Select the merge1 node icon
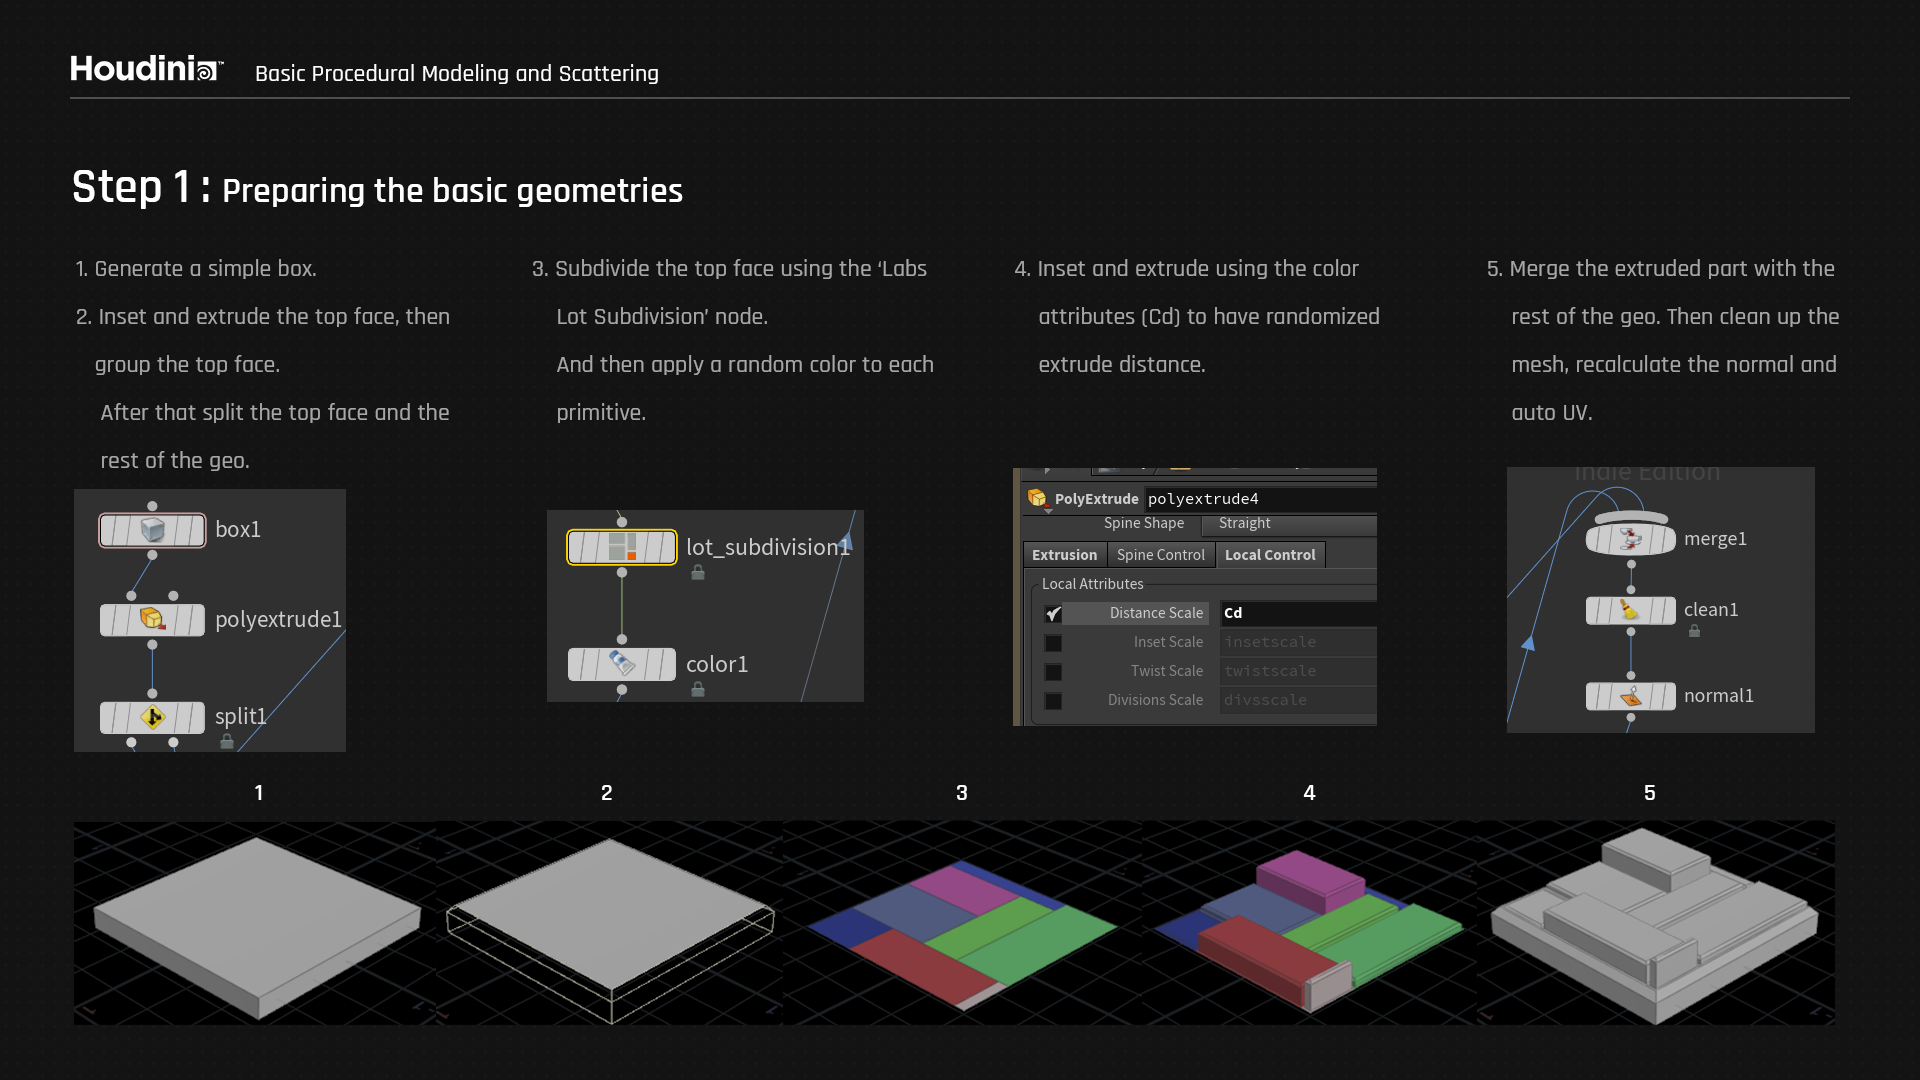This screenshot has width=1920, height=1080. click(x=1631, y=539)
